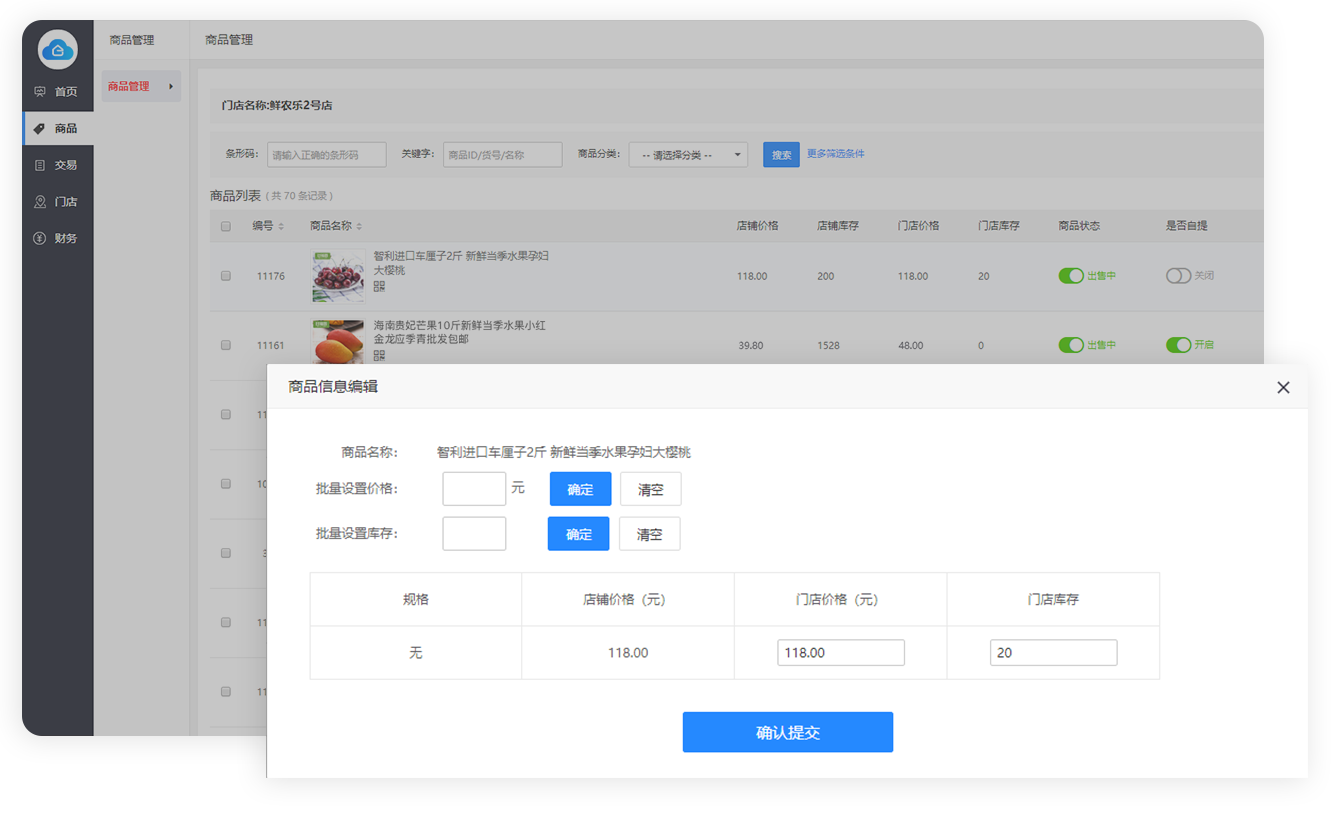
Task: Enable the 关闭 self-pickup toggle for 11176
Action: point(1178,276)
